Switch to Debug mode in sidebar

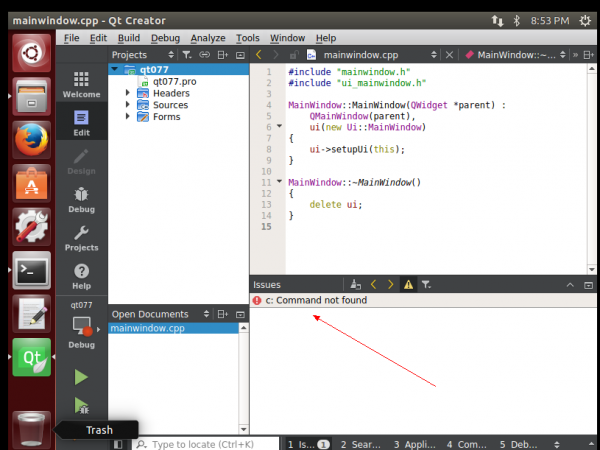81,199
